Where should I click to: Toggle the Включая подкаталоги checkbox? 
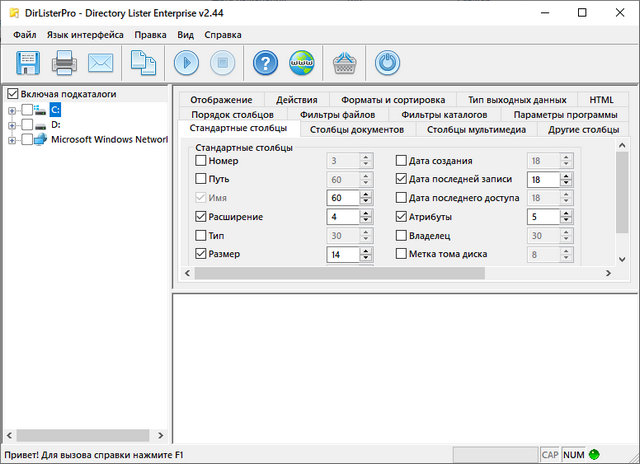pyautogui.click(x=12, y=94)
